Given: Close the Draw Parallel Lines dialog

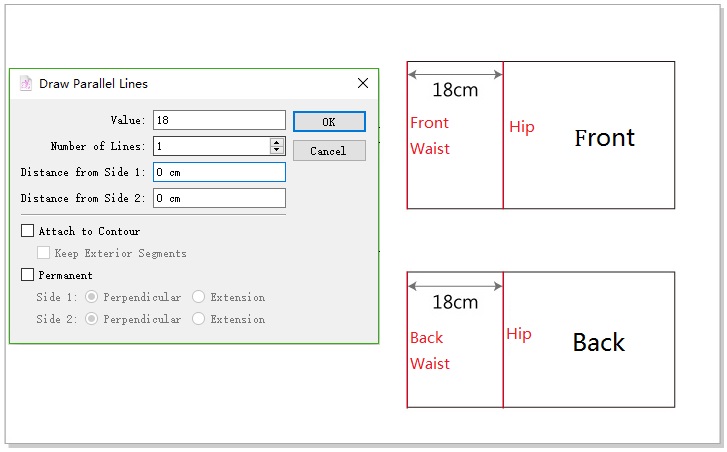Looking at the screenshot, I should 362,84.
